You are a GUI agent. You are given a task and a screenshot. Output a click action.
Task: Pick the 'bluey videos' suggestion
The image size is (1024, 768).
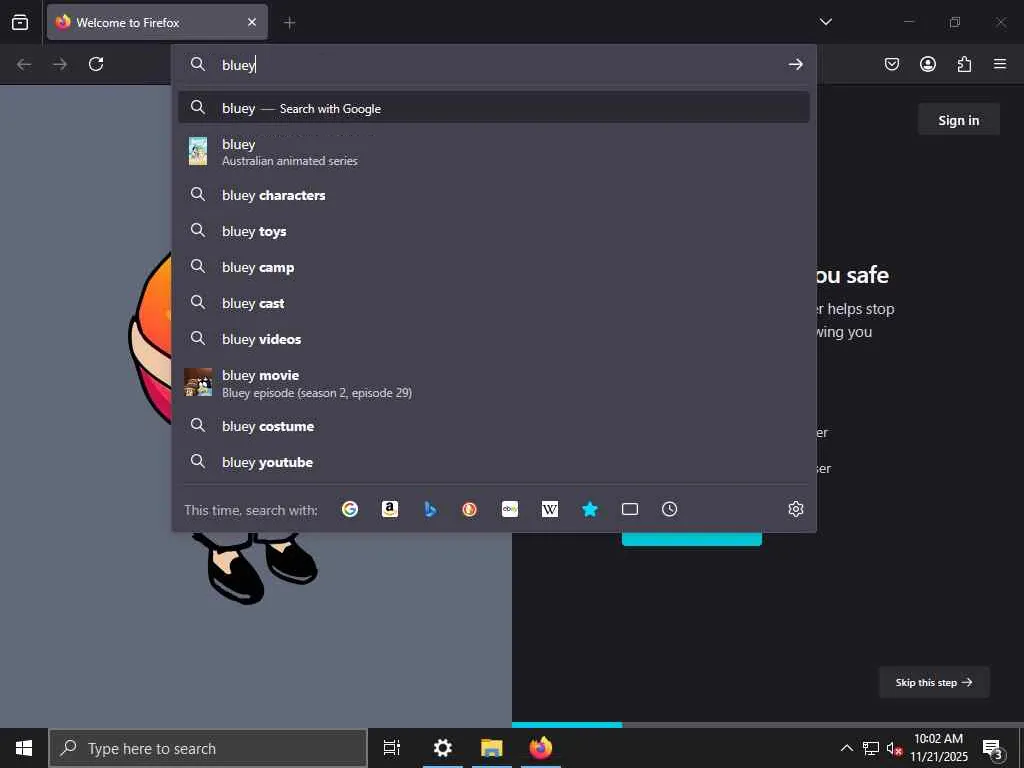tap(494, 339)
